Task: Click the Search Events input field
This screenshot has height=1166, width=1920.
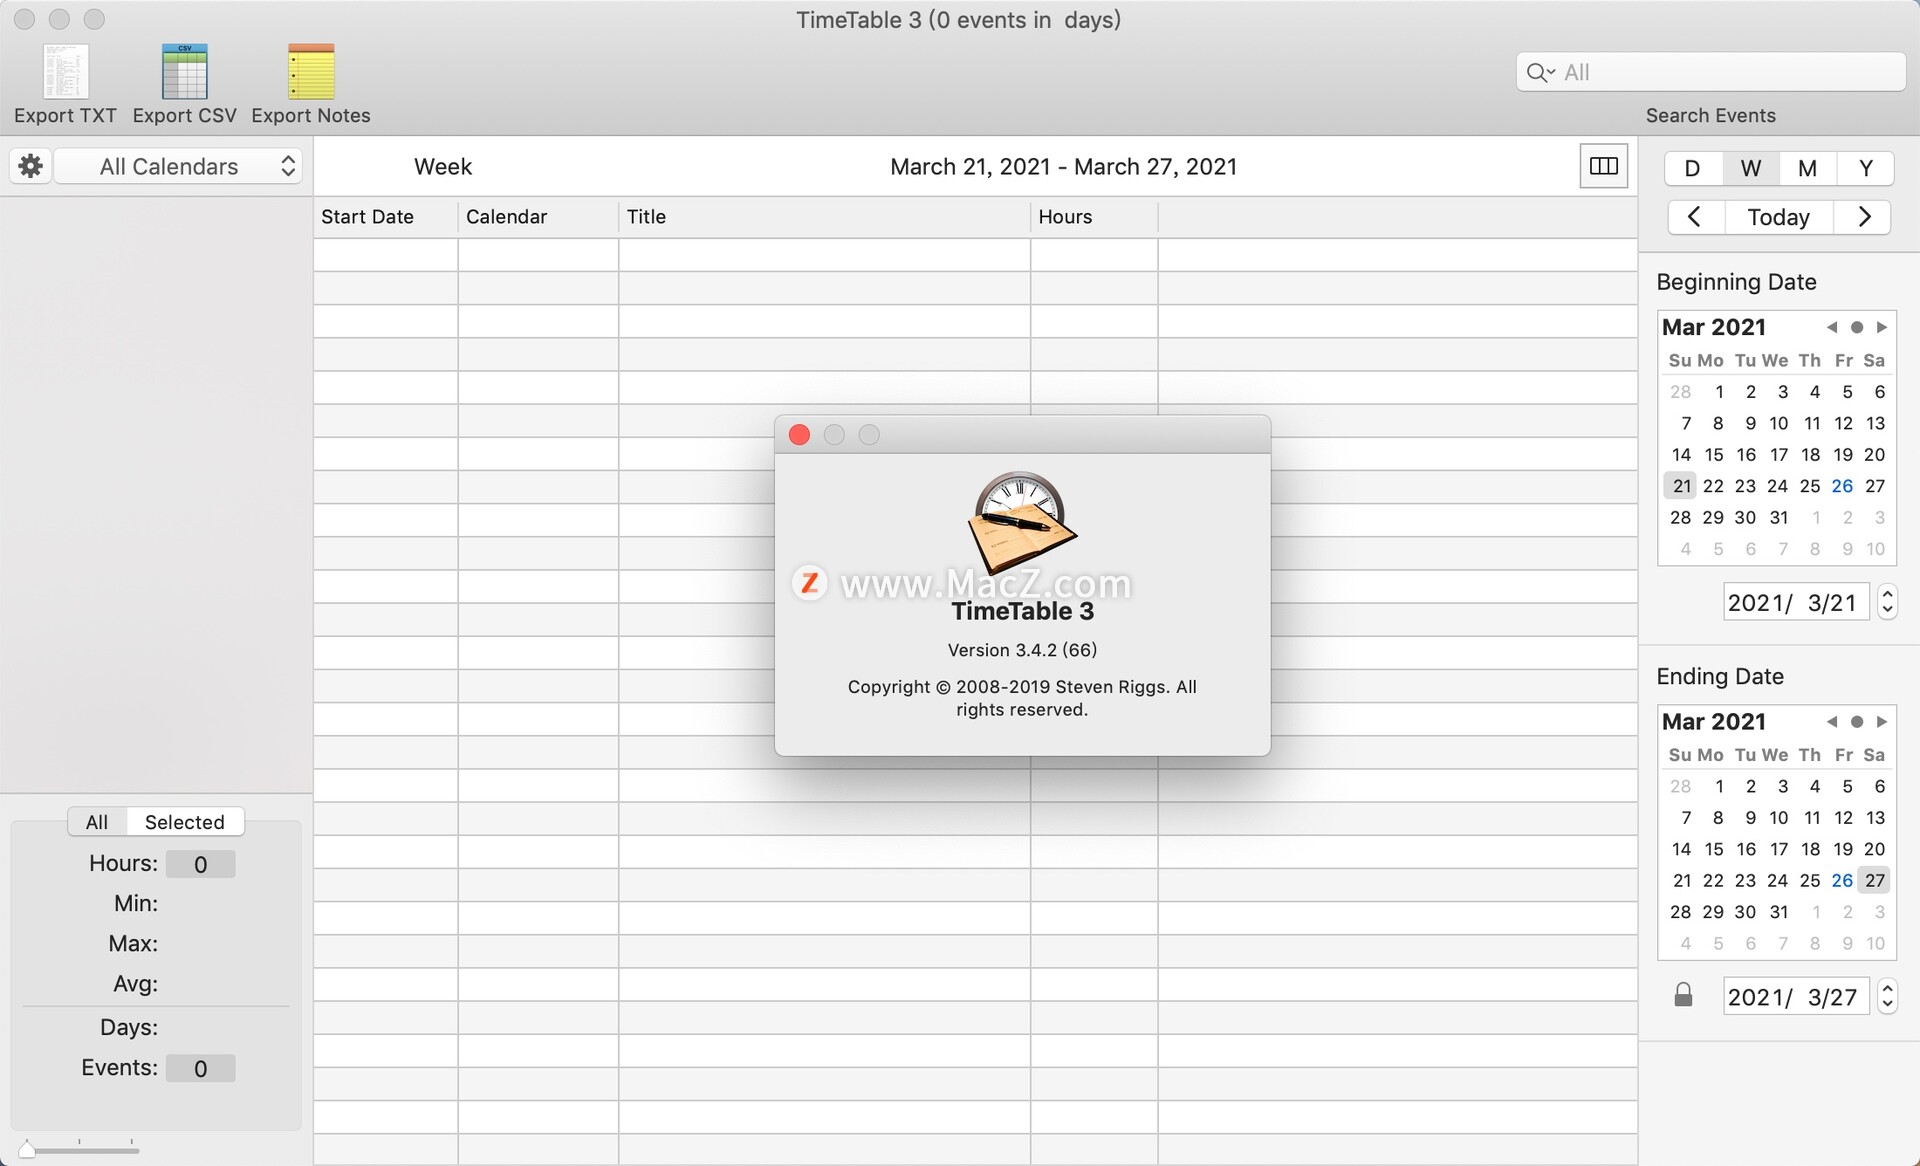Action: pos(1711,72)
